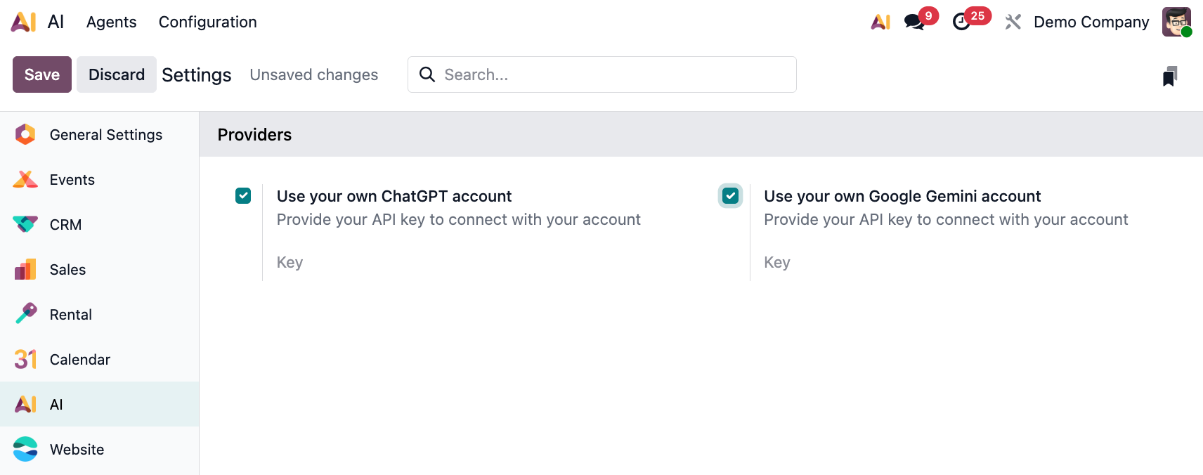Image resolution: width=1203 pixels, height=475 pixels.
Task: Open the conversations icon with 9 badge
Action: (x=914, y=22)
